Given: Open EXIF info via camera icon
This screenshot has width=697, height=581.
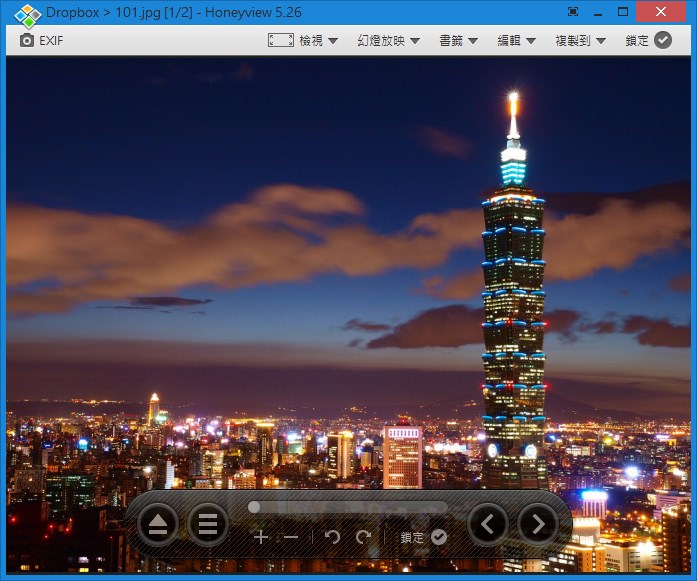Looking at the screenshot, I should point(27,40).
